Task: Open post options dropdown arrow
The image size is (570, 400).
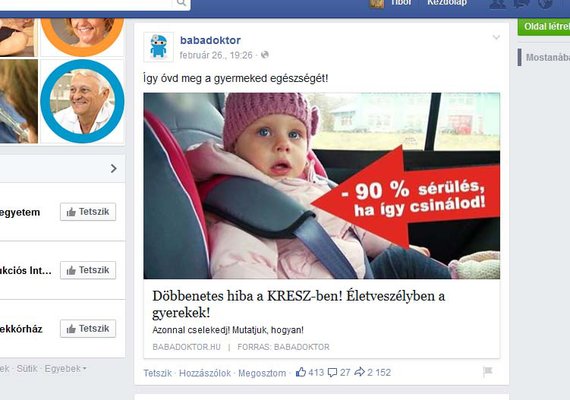Action: click(496, 37)
